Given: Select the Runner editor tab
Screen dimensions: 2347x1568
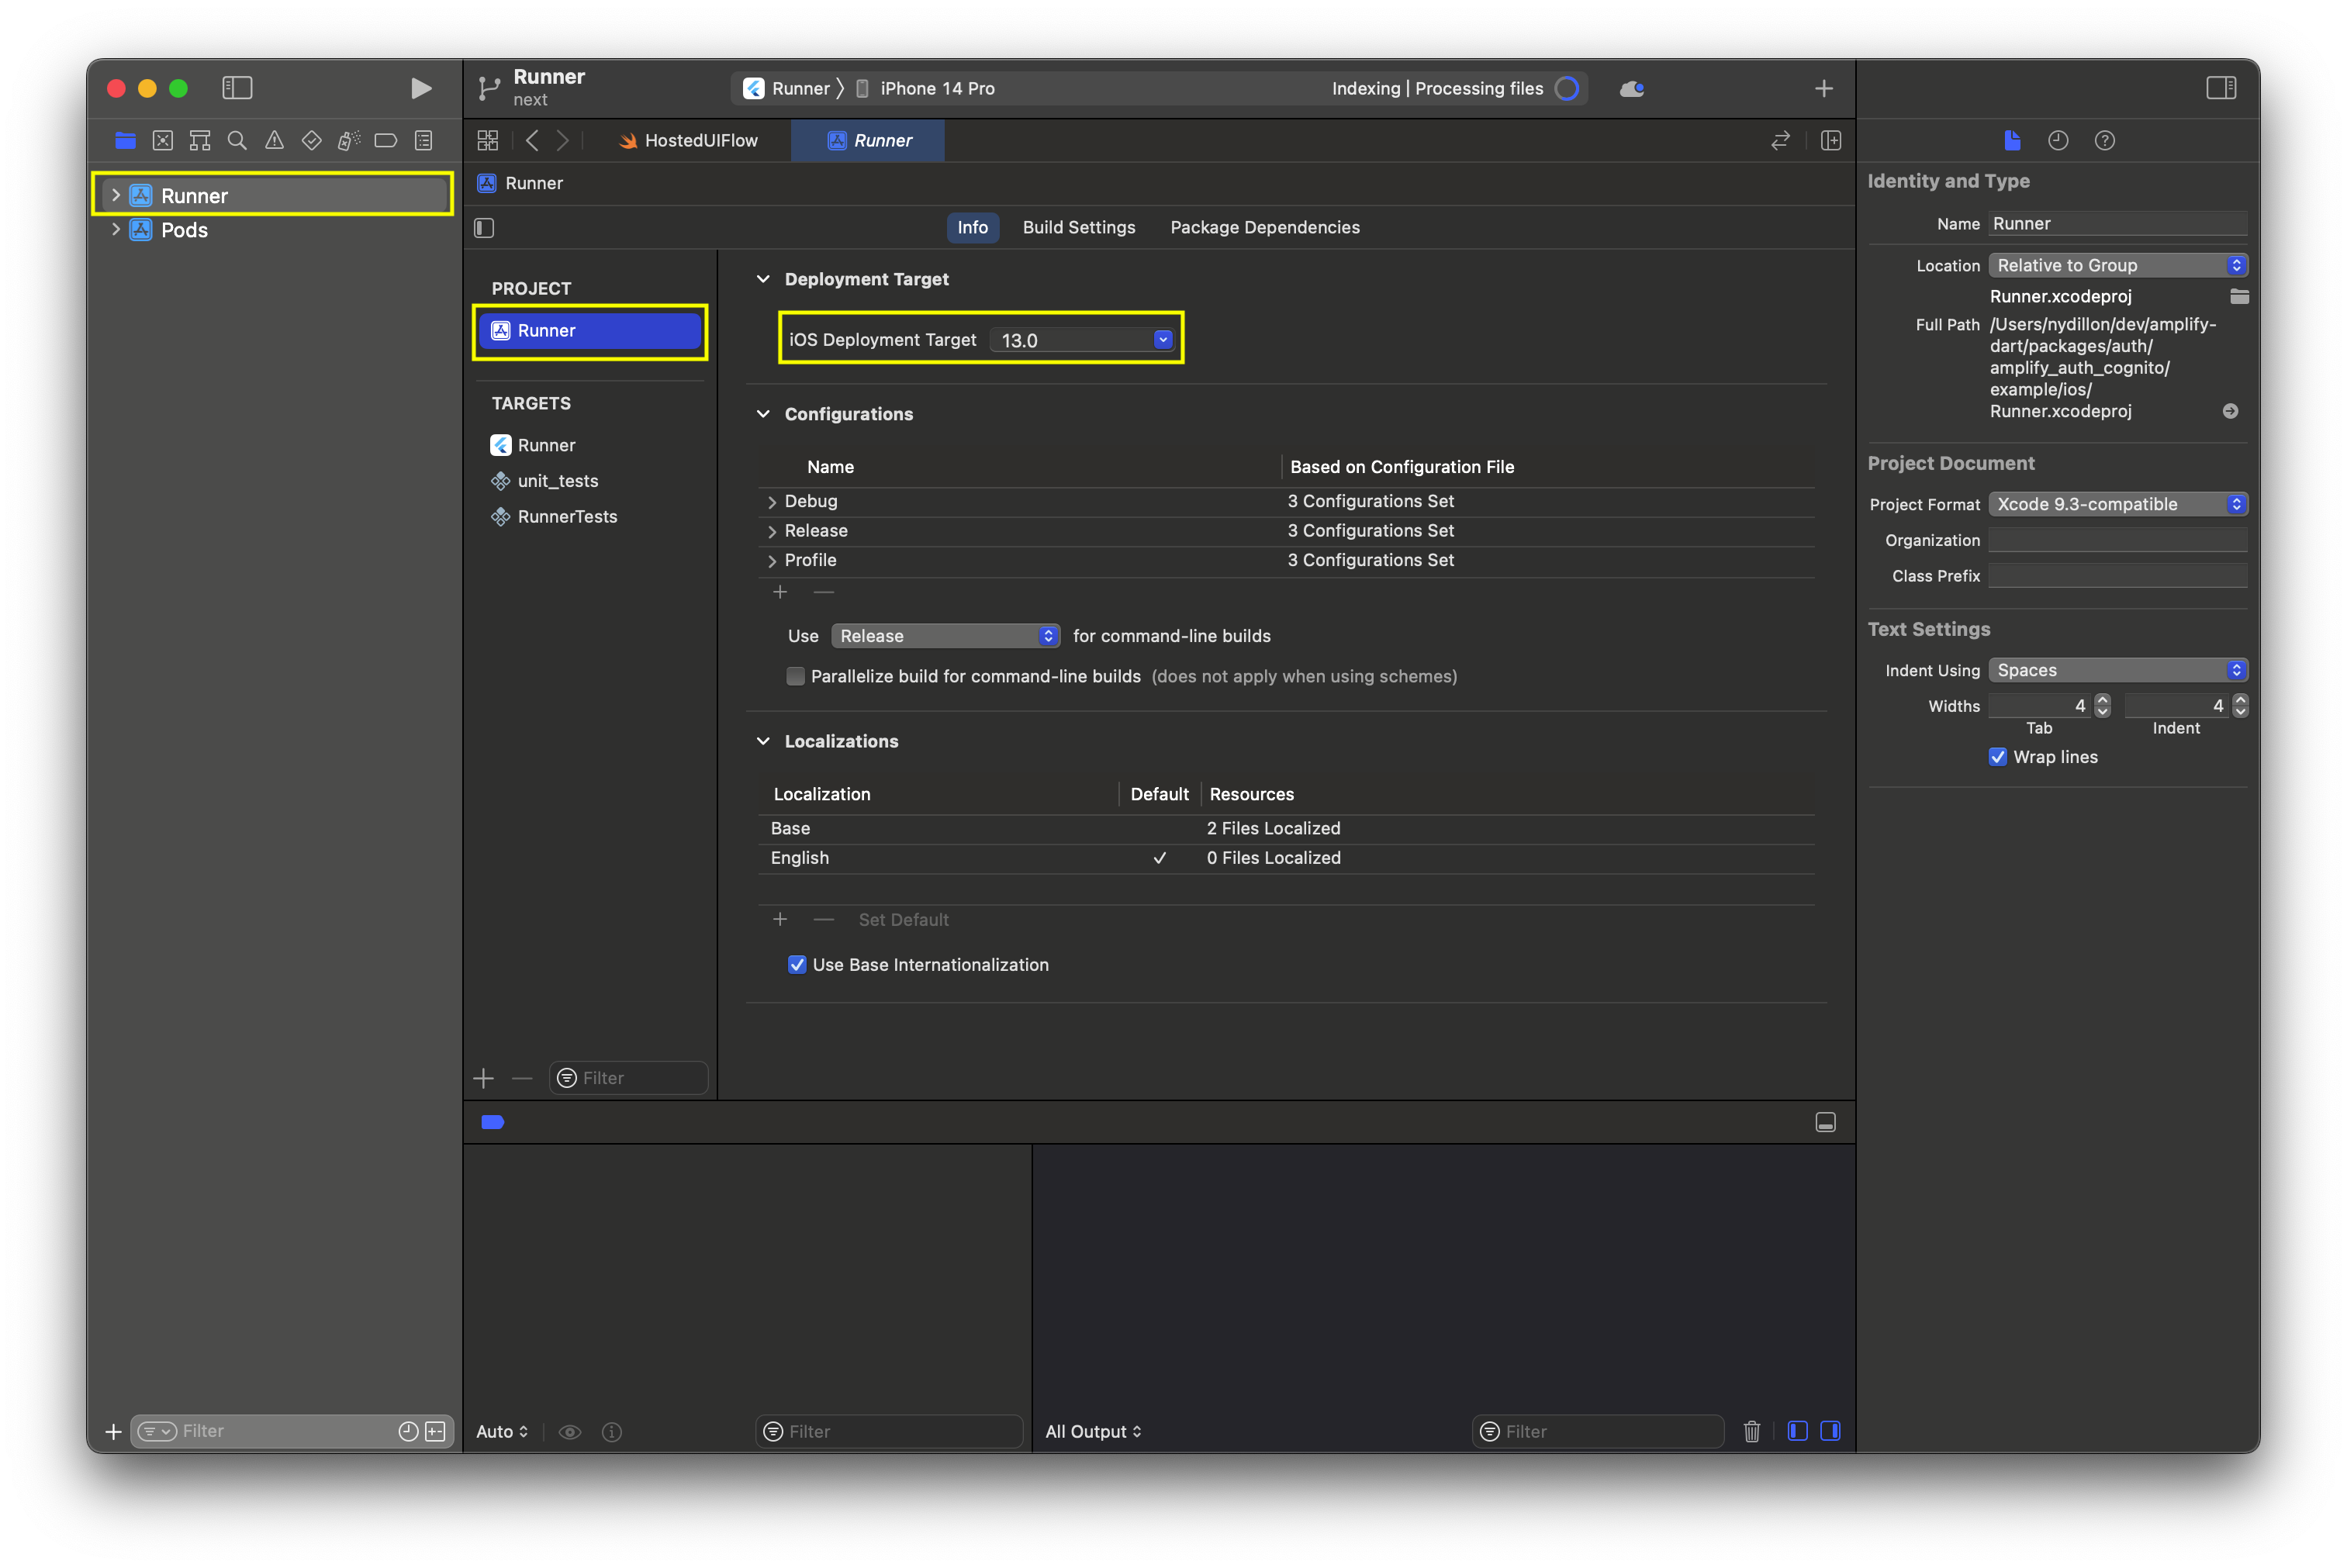Looking at the screenshot, I should point(868,141).
